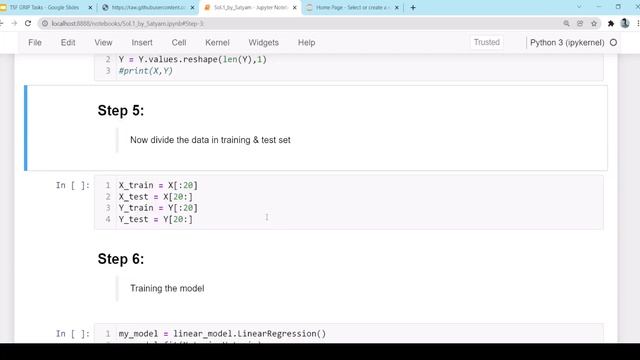Image resolution: width=640 pixels, height=360 pixels.
Task: Reload the page with the refresh icon
Action: 28,24
